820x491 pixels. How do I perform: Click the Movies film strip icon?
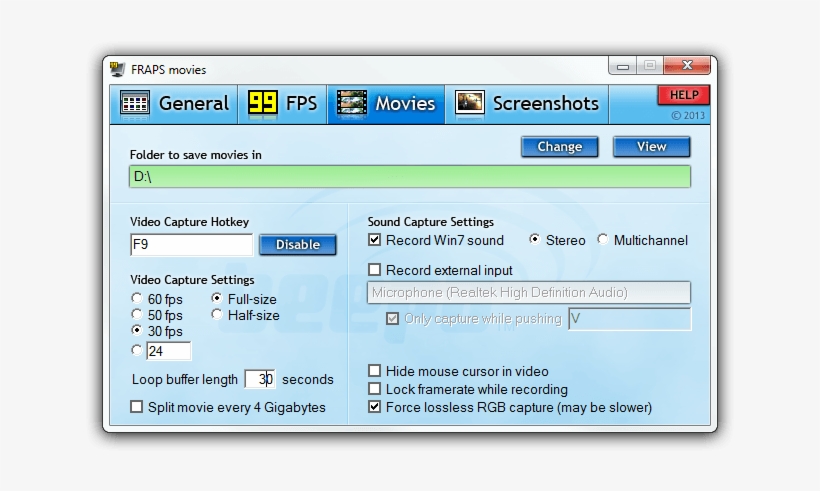click(x=352, y=103)
